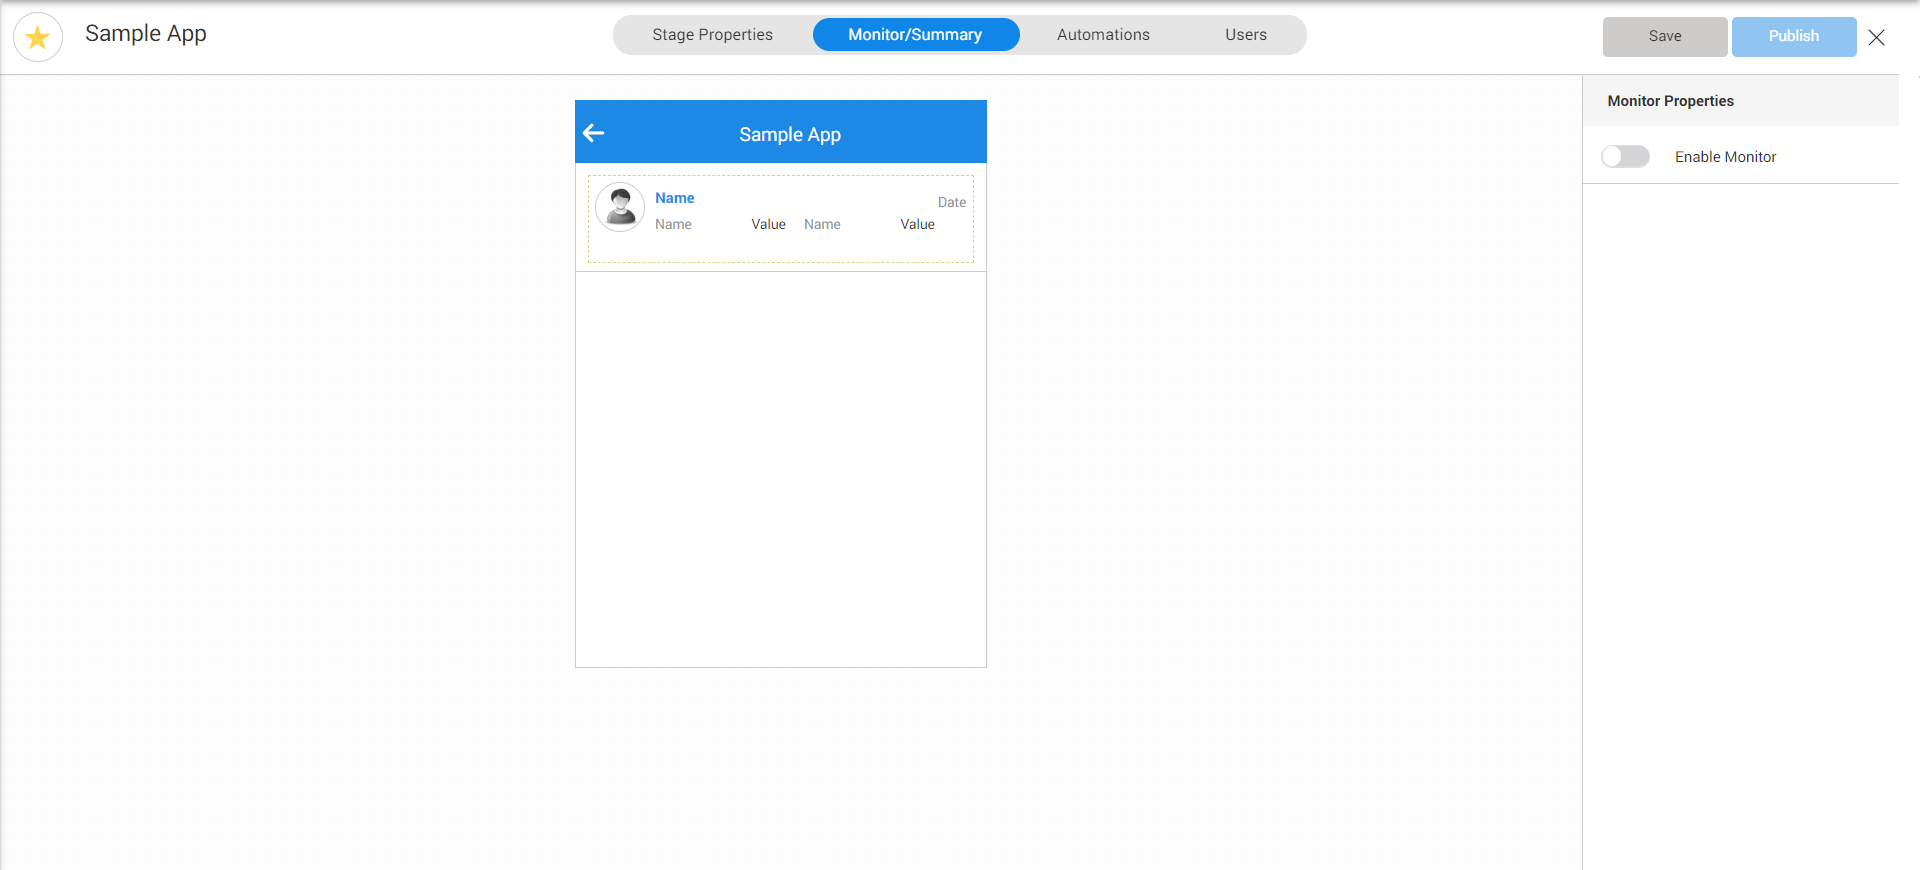Image resolution: width=1920 pixels, height=870 pixels.
Task: Select the user avatar in summary card
Action: click(x=620, y=207)
